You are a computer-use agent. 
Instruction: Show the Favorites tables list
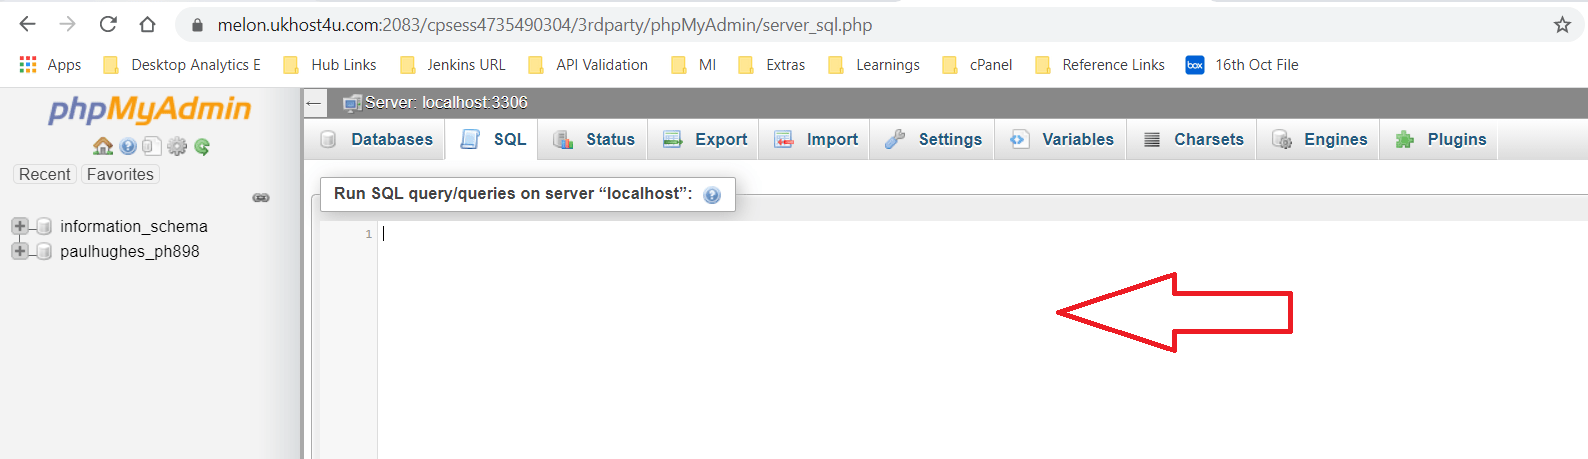[x=120, y=174]
